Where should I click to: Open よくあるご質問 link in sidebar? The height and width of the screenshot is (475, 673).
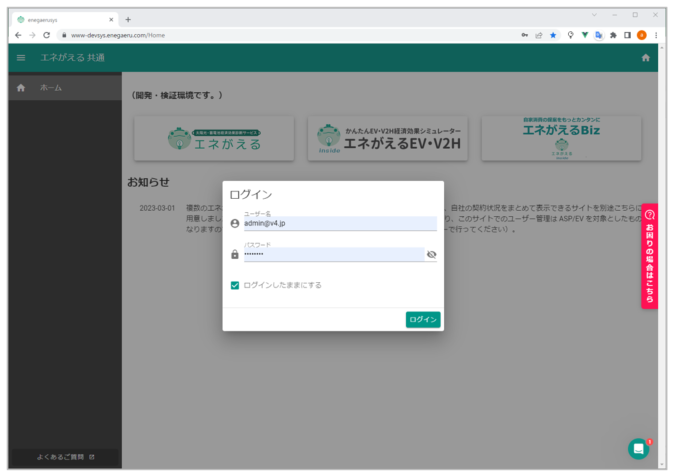pyautogui.click(x=65, y=457)
